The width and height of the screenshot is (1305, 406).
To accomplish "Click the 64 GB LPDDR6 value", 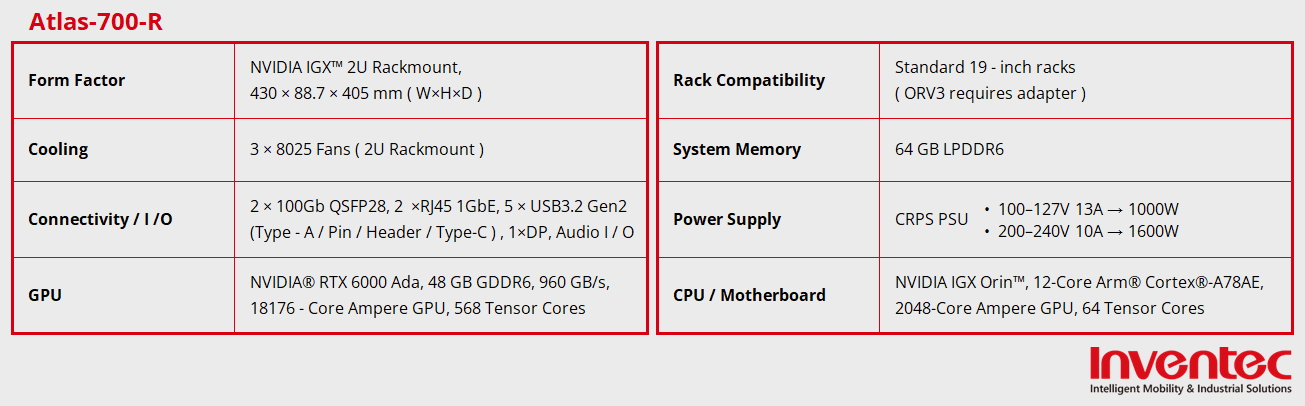I will pyautogui.click(x=949, y=149).
